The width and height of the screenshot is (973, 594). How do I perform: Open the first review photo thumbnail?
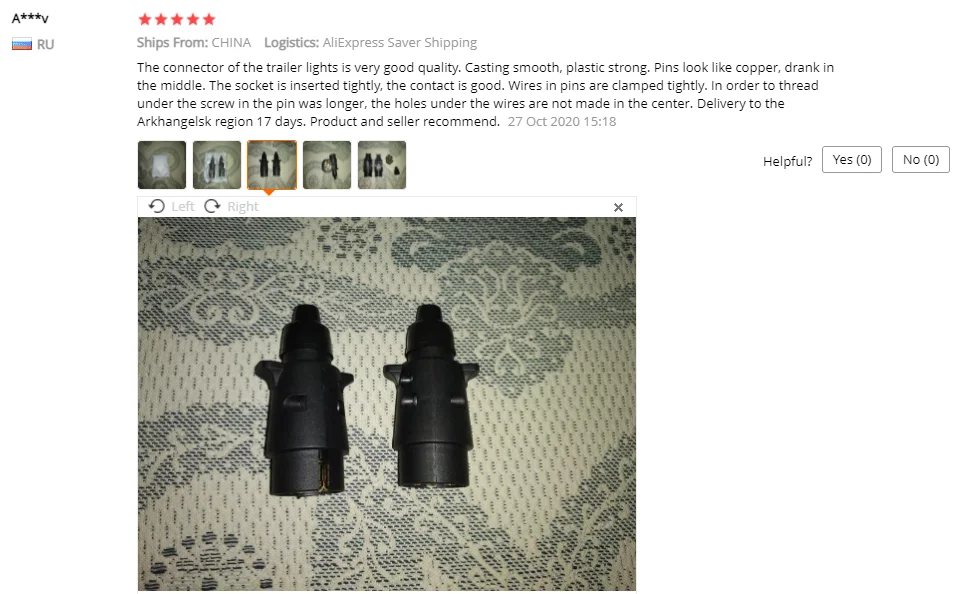pos(162,164)
